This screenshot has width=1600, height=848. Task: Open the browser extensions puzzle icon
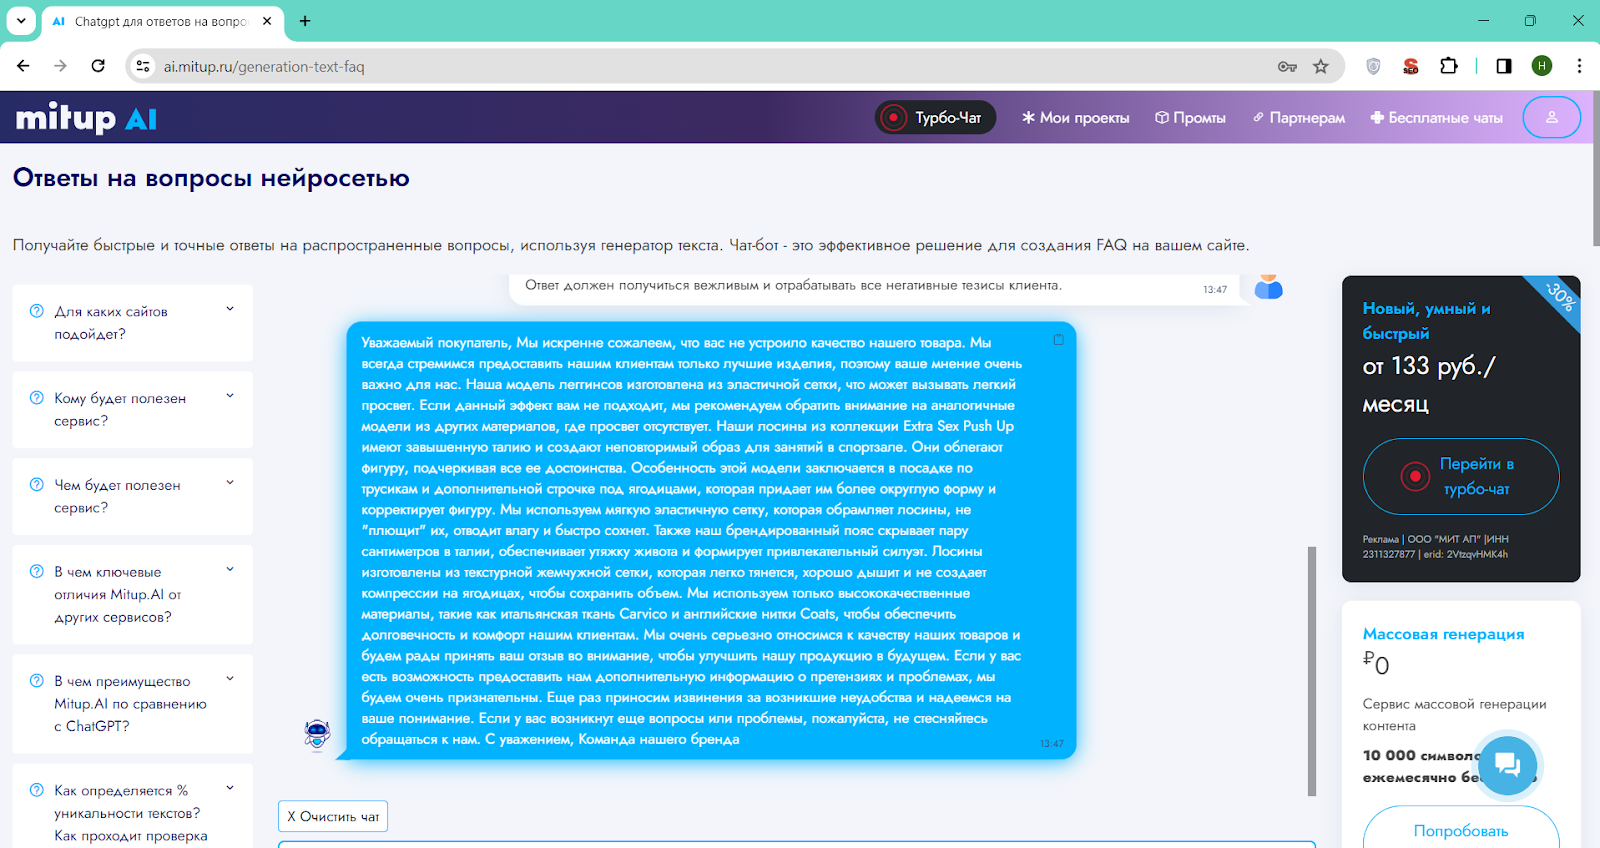point(1448,66)
